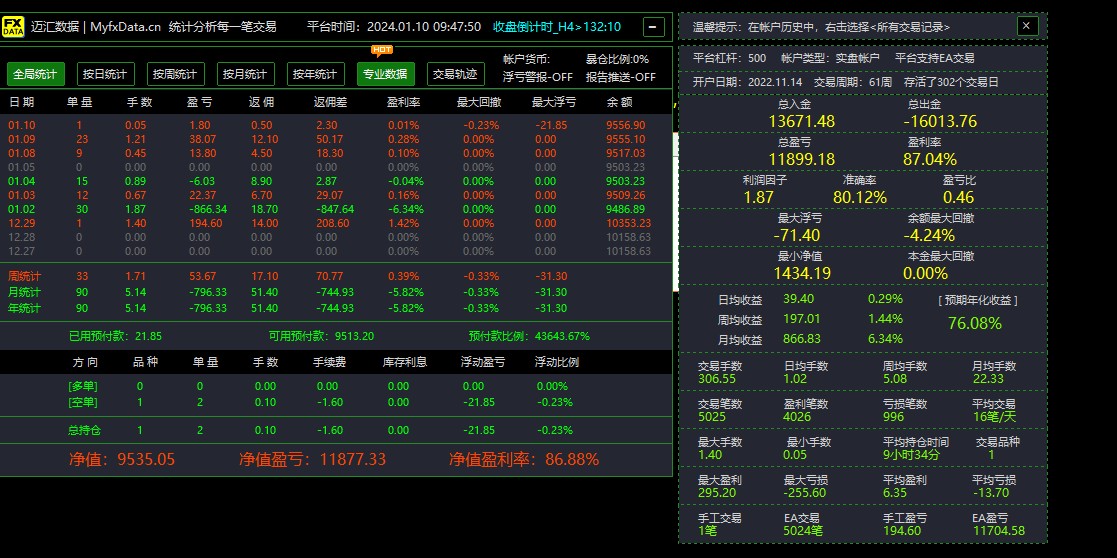Click the 余额最大回撤 value -4.24%
This screenshot has width=1117, height=558.
[929, 235]
